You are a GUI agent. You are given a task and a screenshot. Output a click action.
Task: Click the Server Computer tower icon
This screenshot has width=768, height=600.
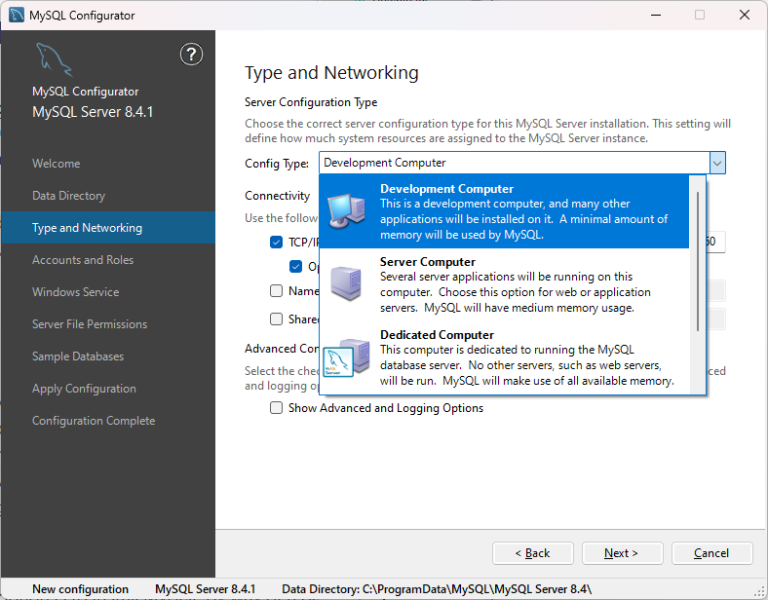(x=346, y=284)
